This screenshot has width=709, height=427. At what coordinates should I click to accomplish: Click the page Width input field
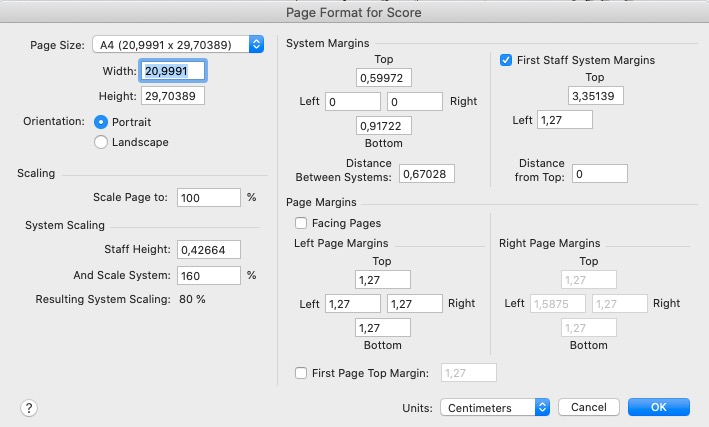click(x=173, y=71)
